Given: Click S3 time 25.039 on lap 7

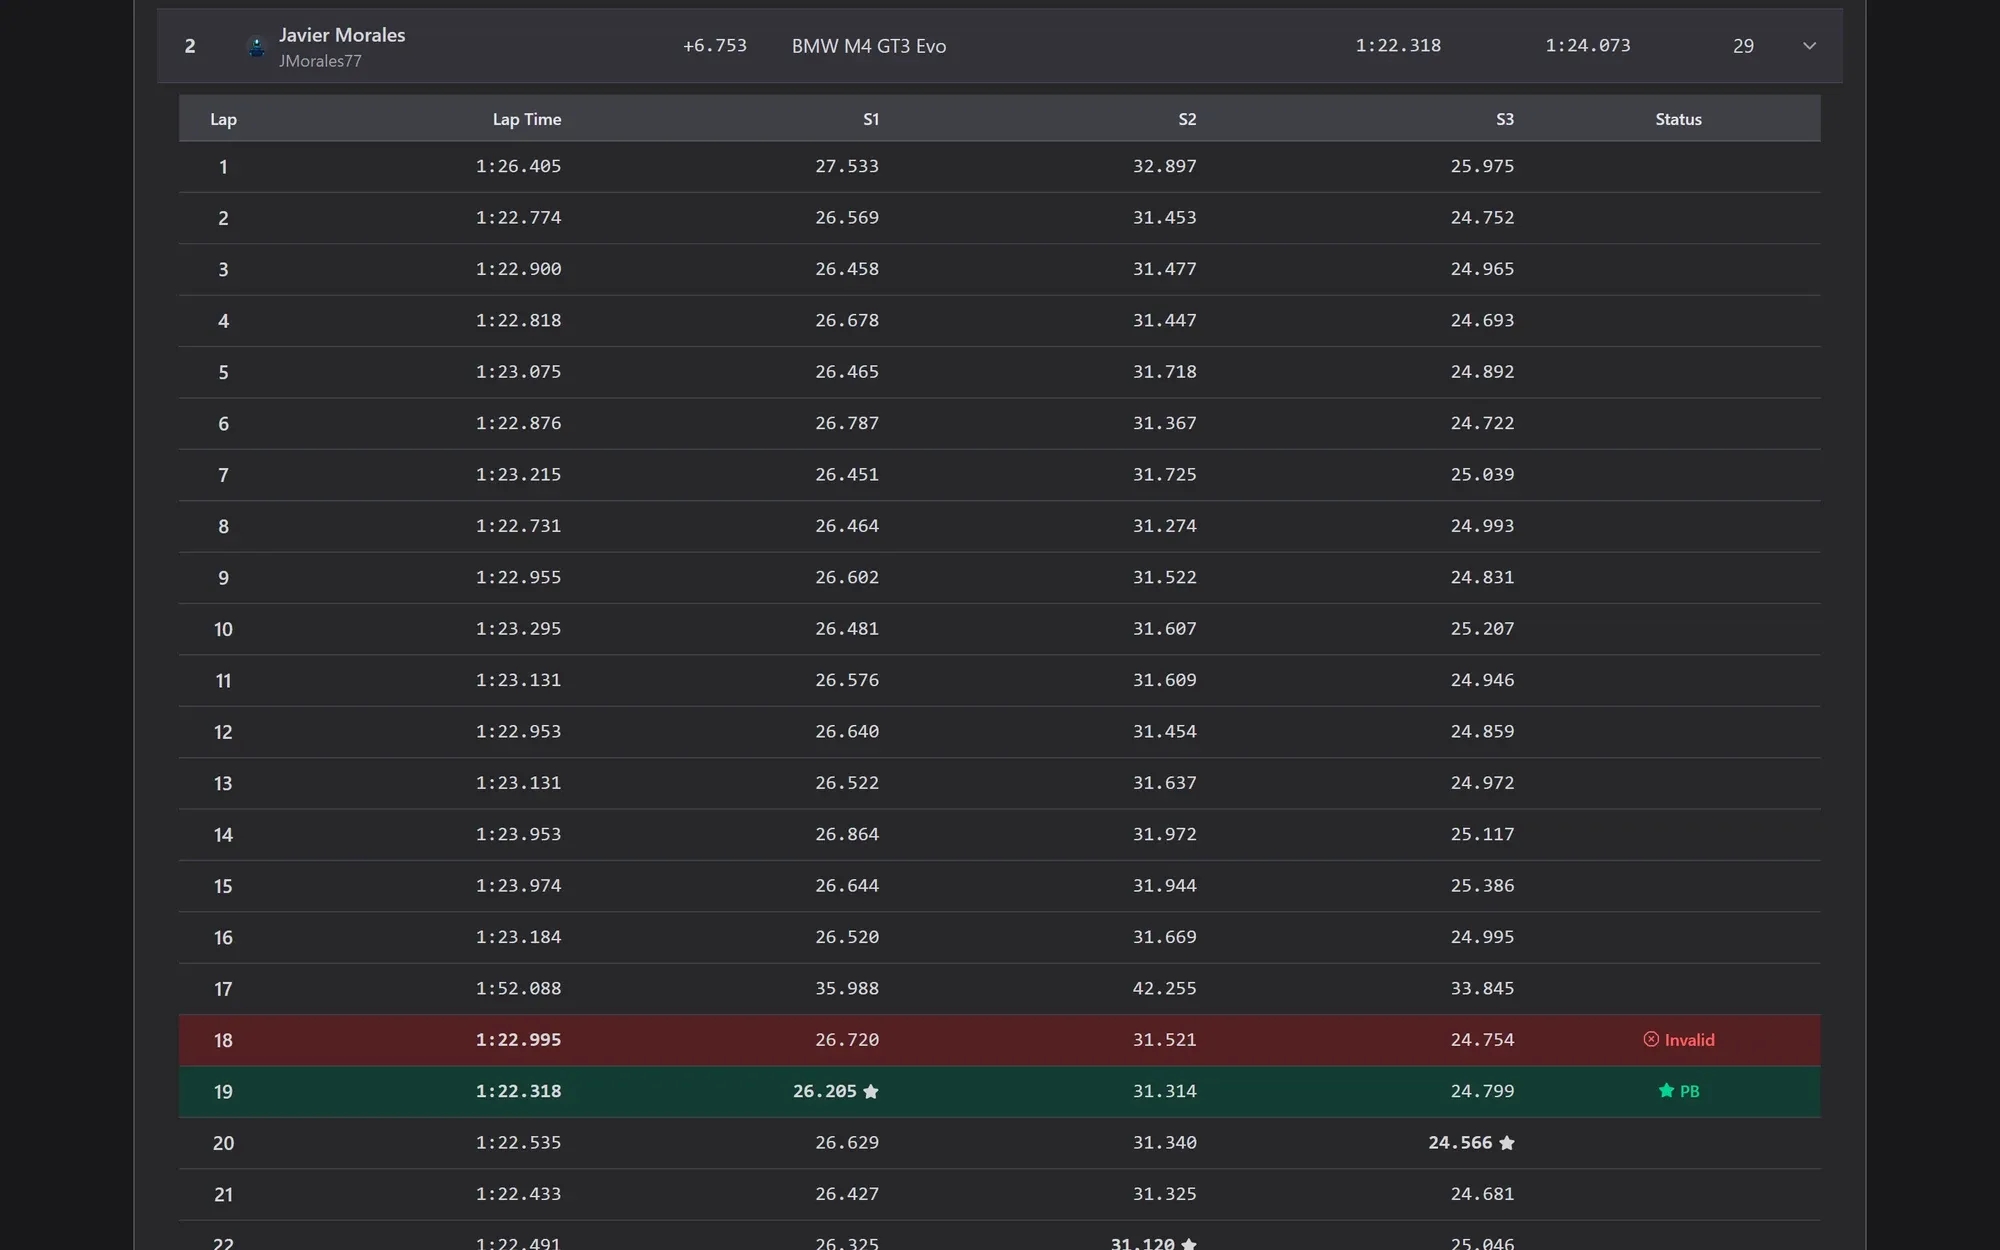Looking at the screenshot, I should tap(1482, 475).
